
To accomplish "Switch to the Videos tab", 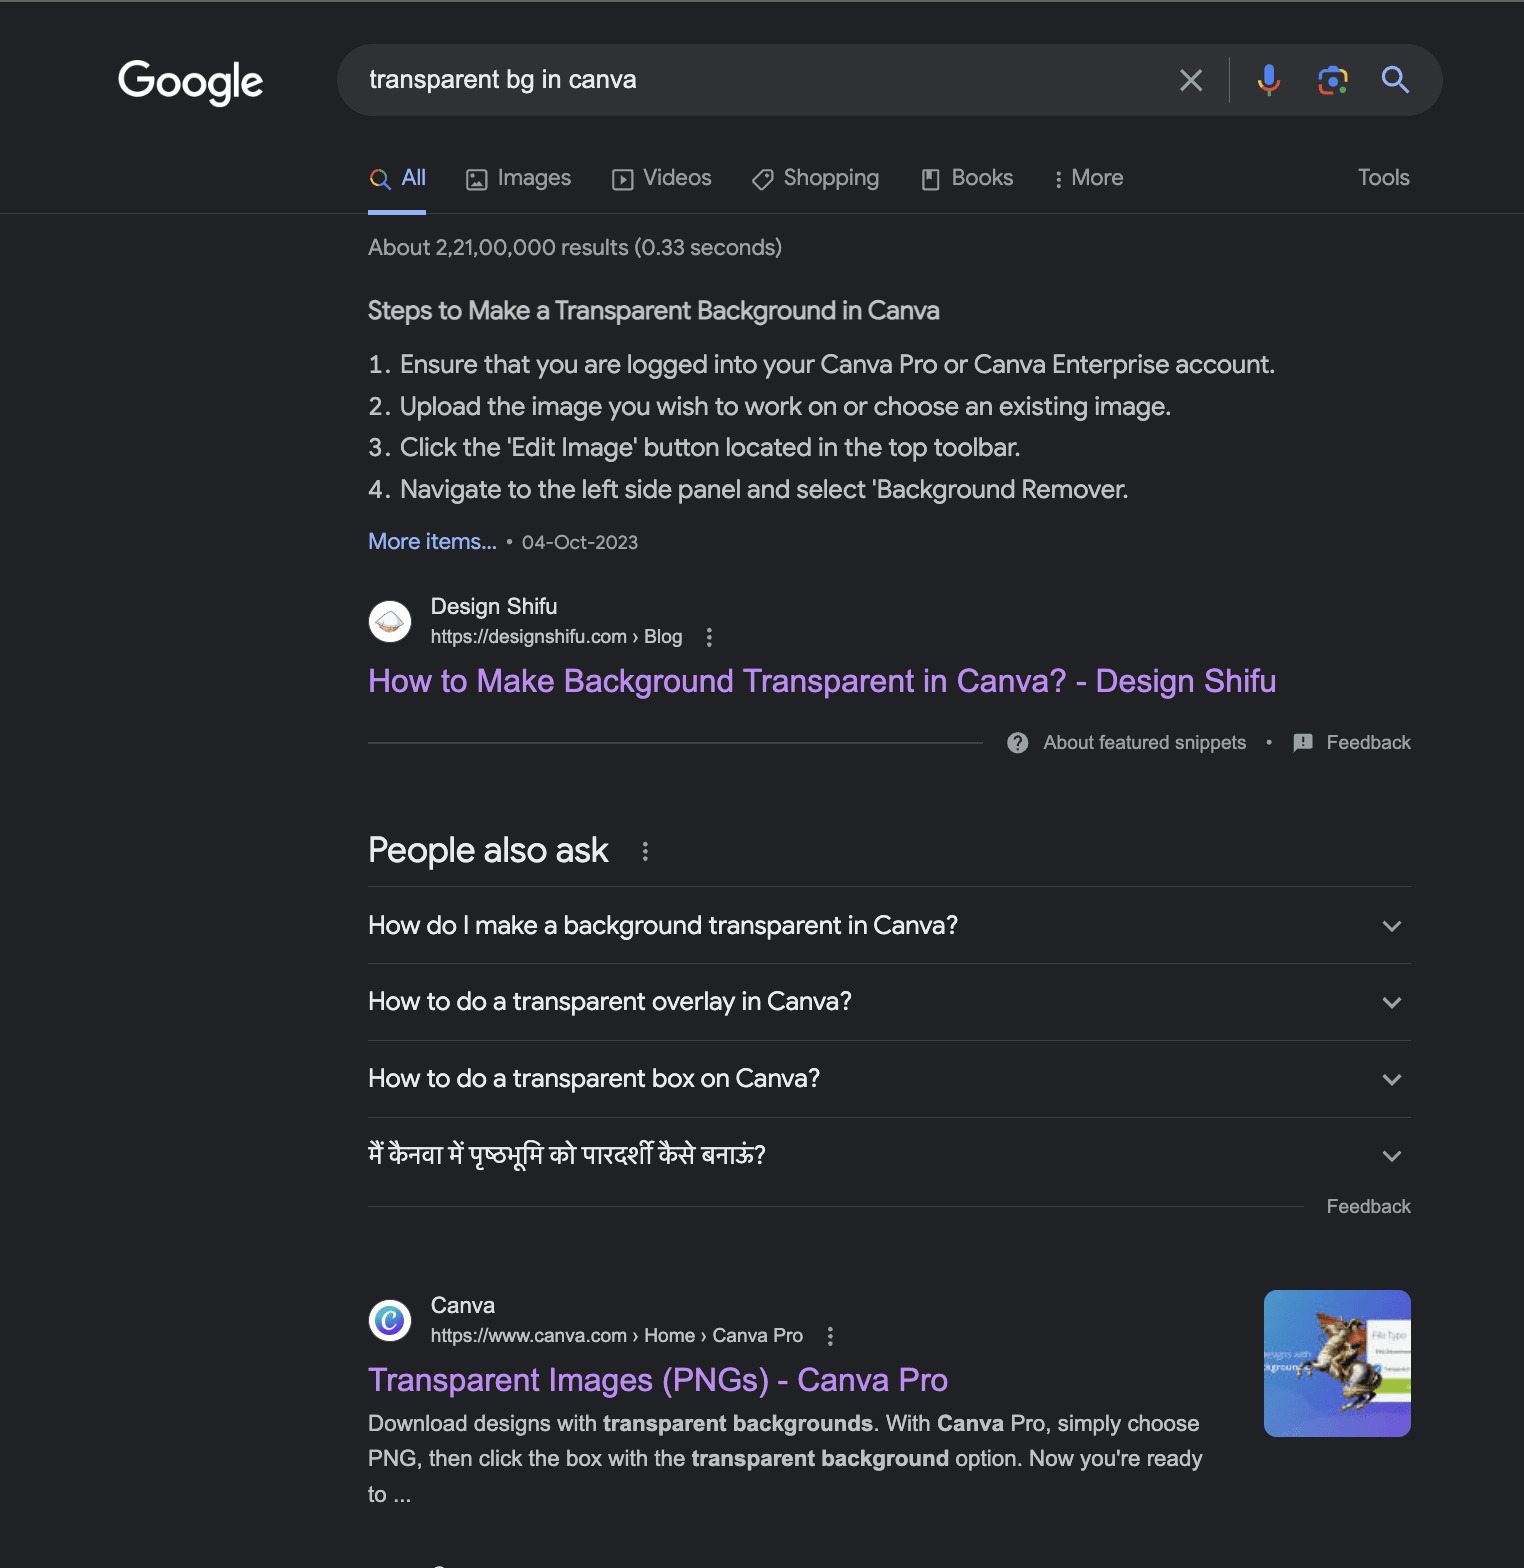I will (x=662, y=178).
